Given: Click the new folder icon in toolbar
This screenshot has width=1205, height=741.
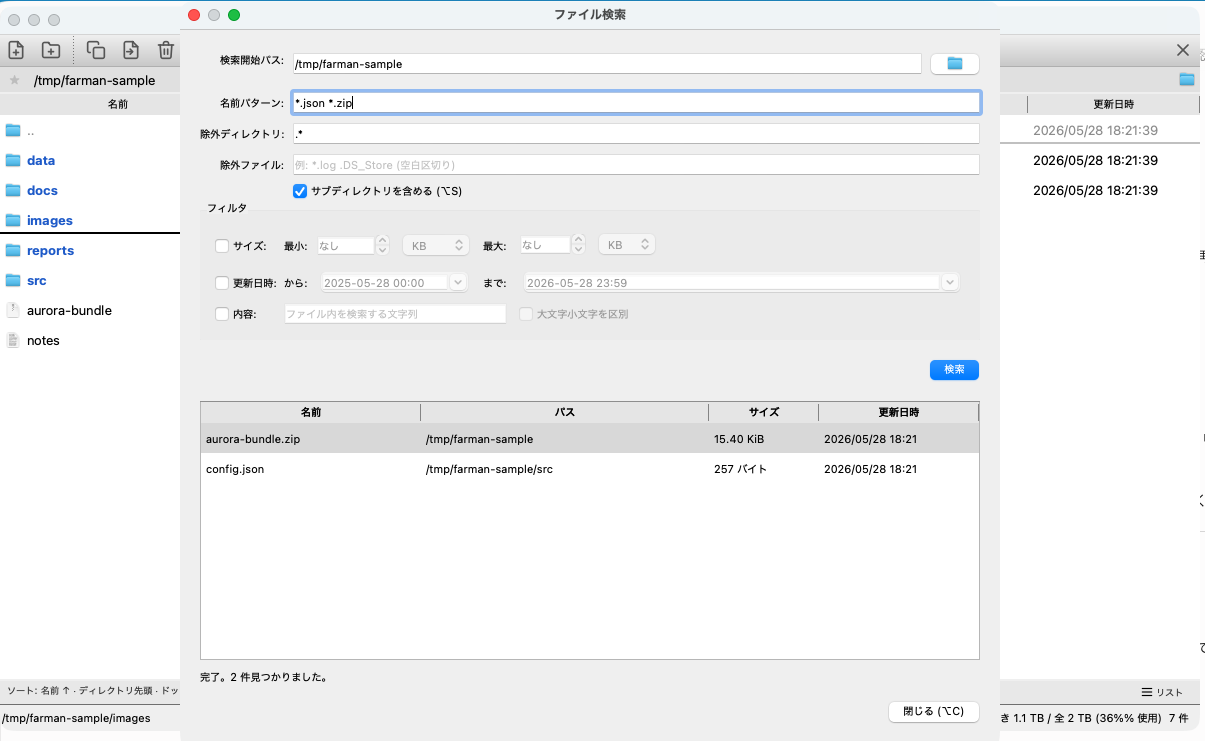Looking at the screenshot, I should pyautogui.click(x=51, y=50).
